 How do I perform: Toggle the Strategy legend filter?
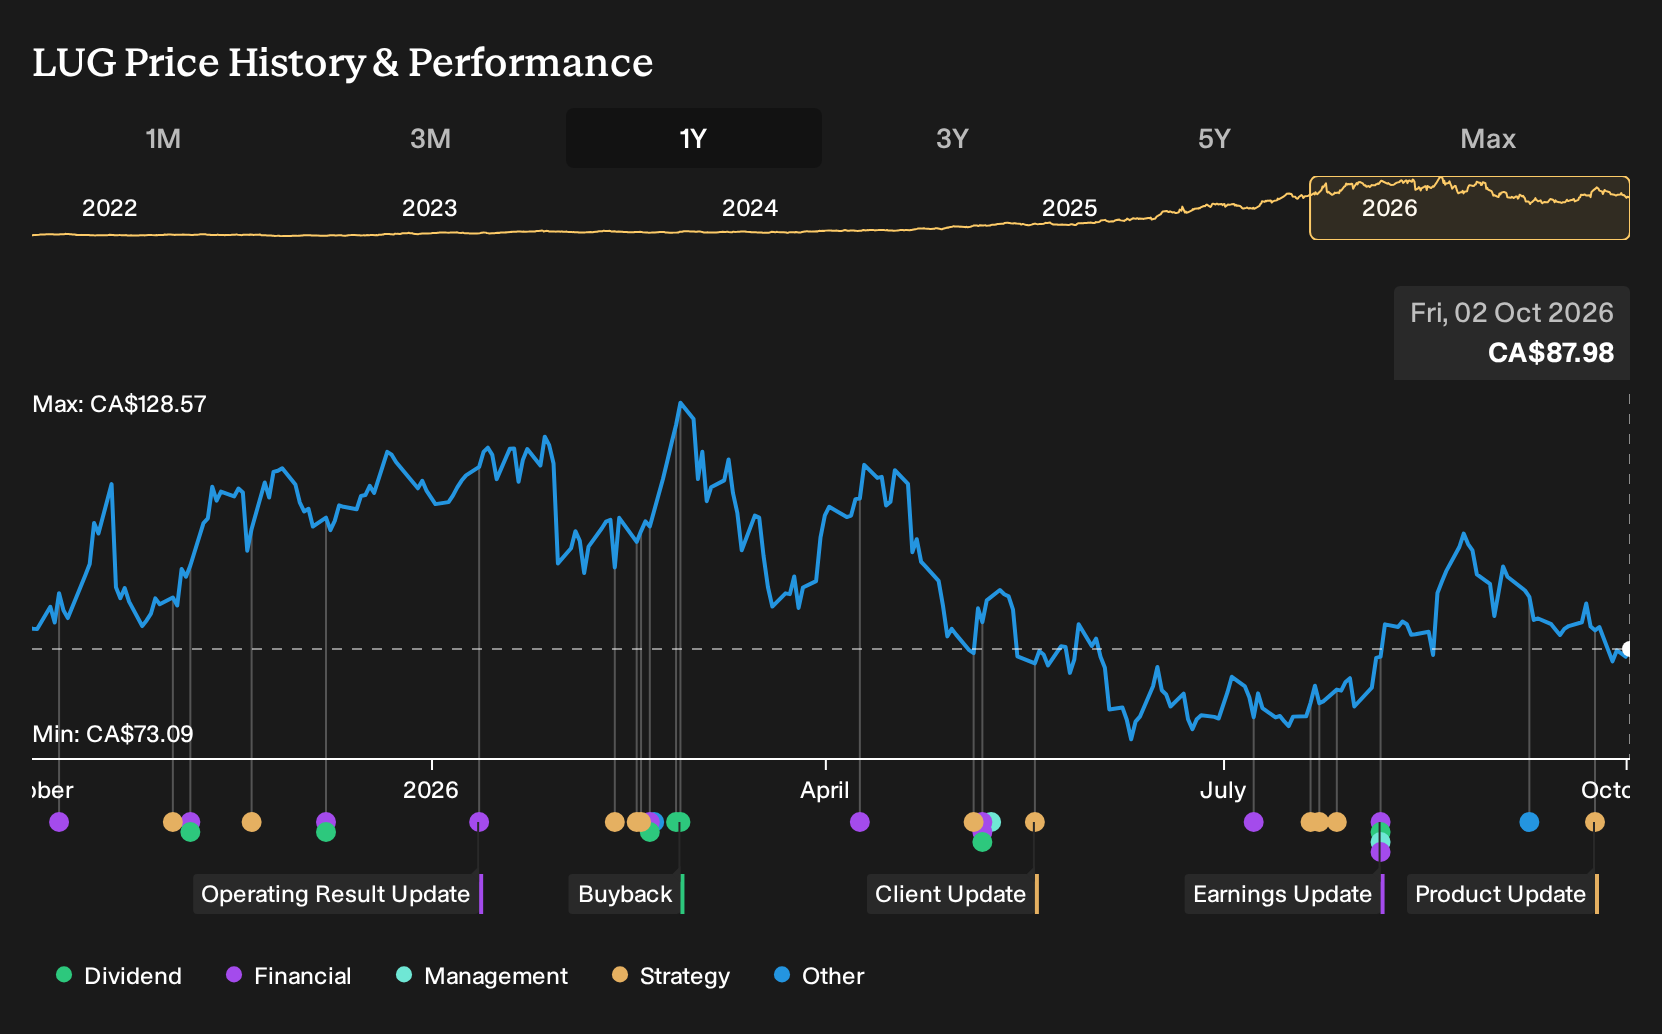671,976
